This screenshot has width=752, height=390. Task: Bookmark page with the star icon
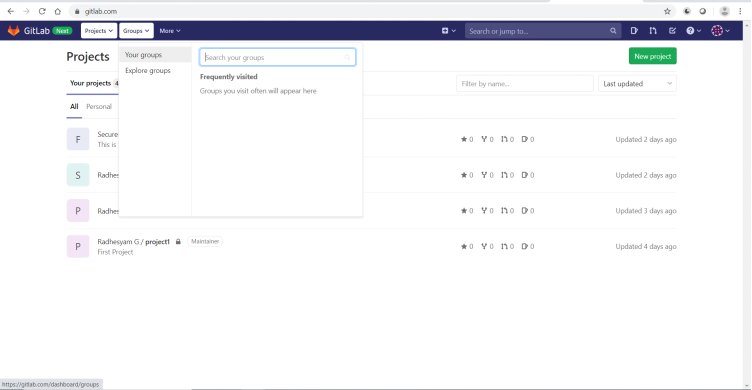(x=667, y=11)
